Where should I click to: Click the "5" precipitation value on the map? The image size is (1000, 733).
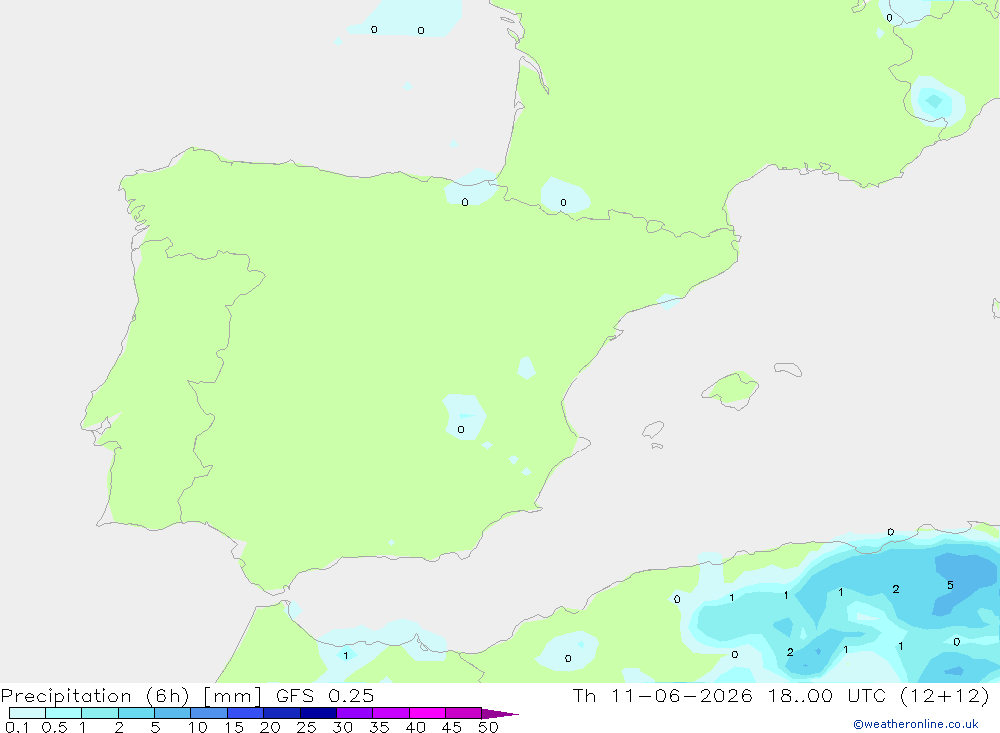click(950, 585)
